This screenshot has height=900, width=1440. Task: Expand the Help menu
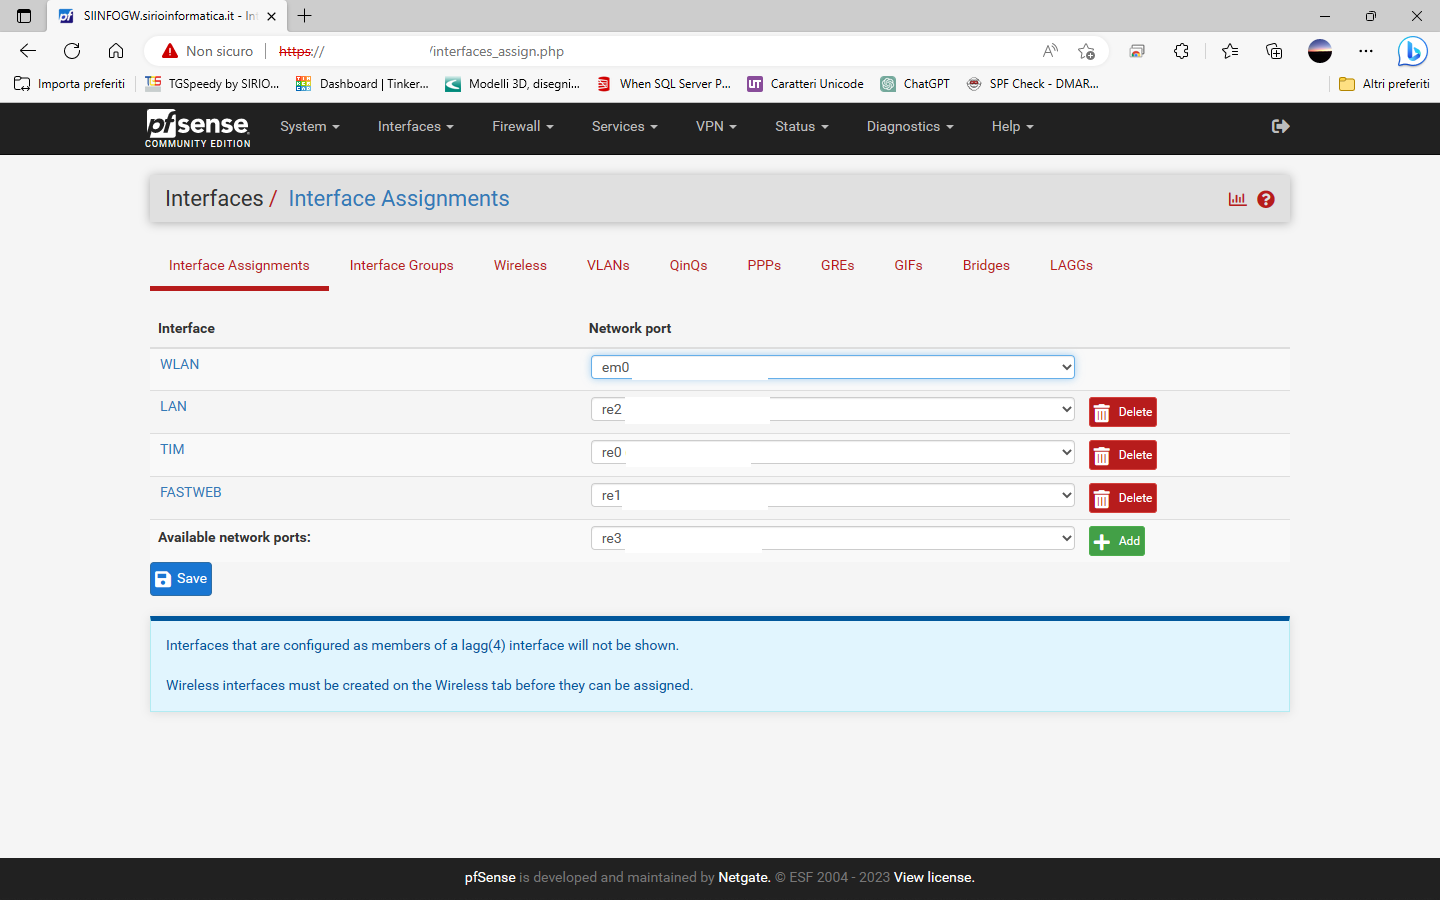coord(1013,127)
